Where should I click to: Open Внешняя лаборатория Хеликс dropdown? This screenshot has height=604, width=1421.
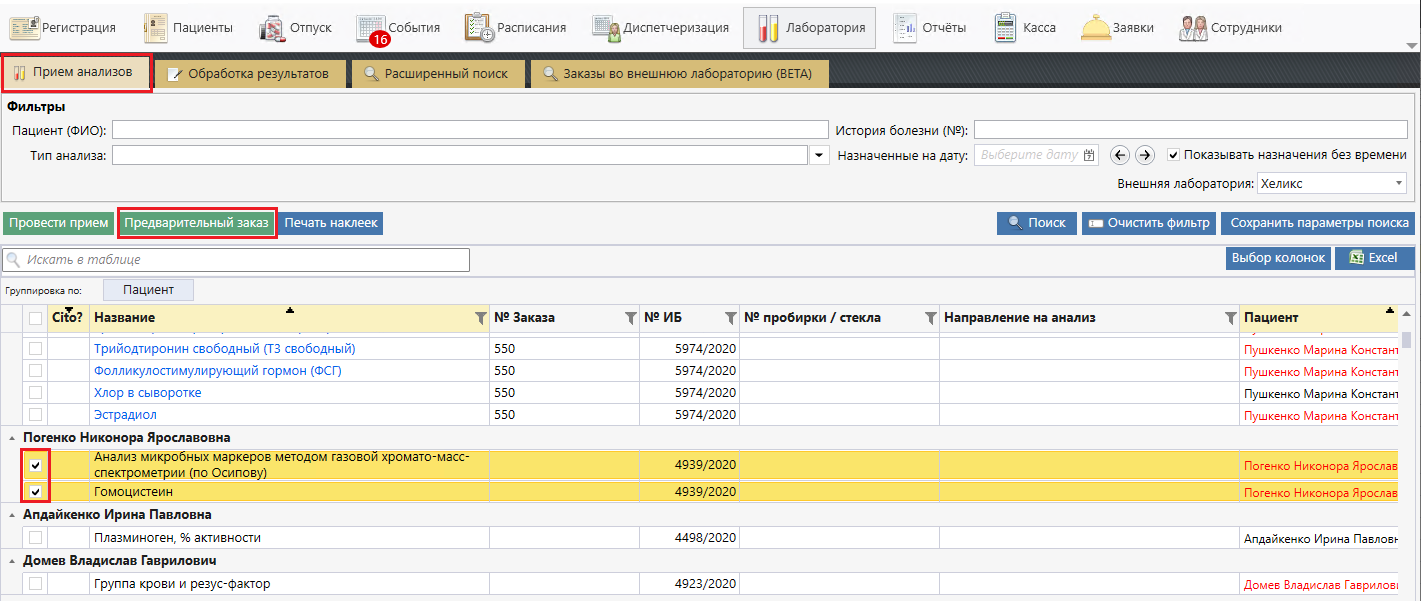pos(1399,184)
